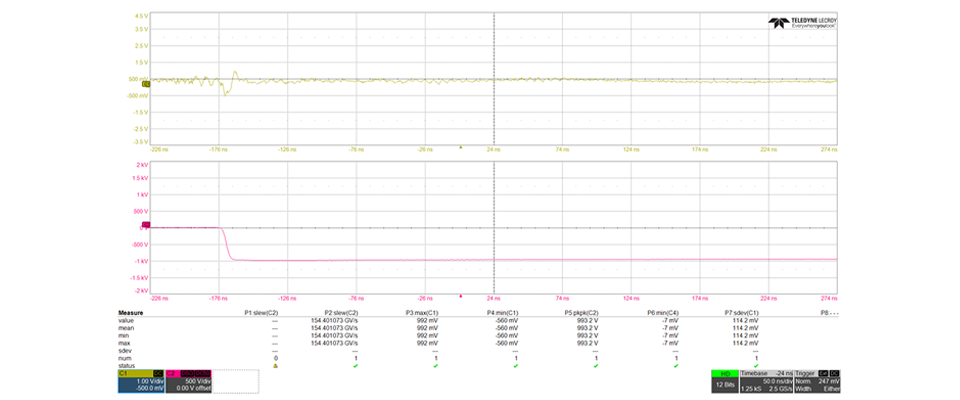
Task: Click the empty dashed descriptor slot beside C2
Action: point(236,380)
